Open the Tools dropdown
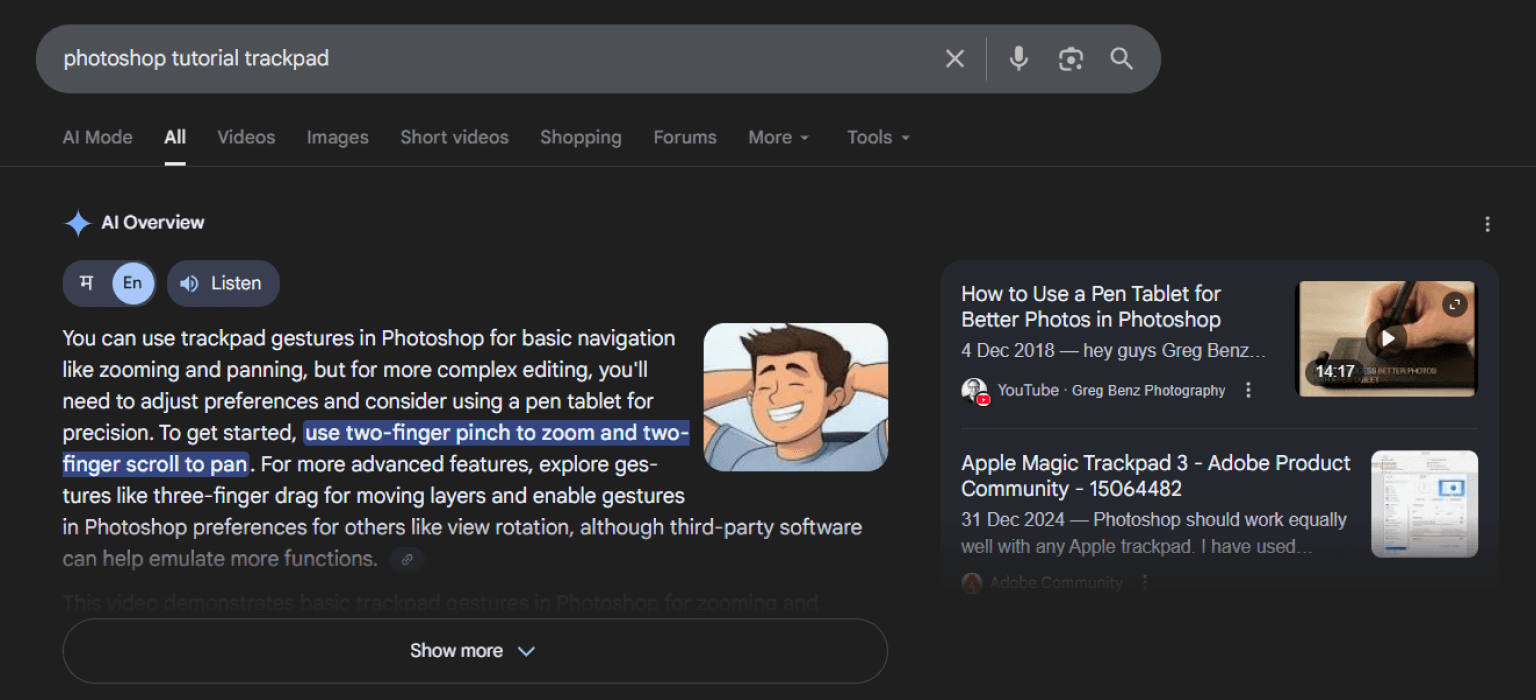Screen dimensions: 1536x700 click(x=878, y=137)
